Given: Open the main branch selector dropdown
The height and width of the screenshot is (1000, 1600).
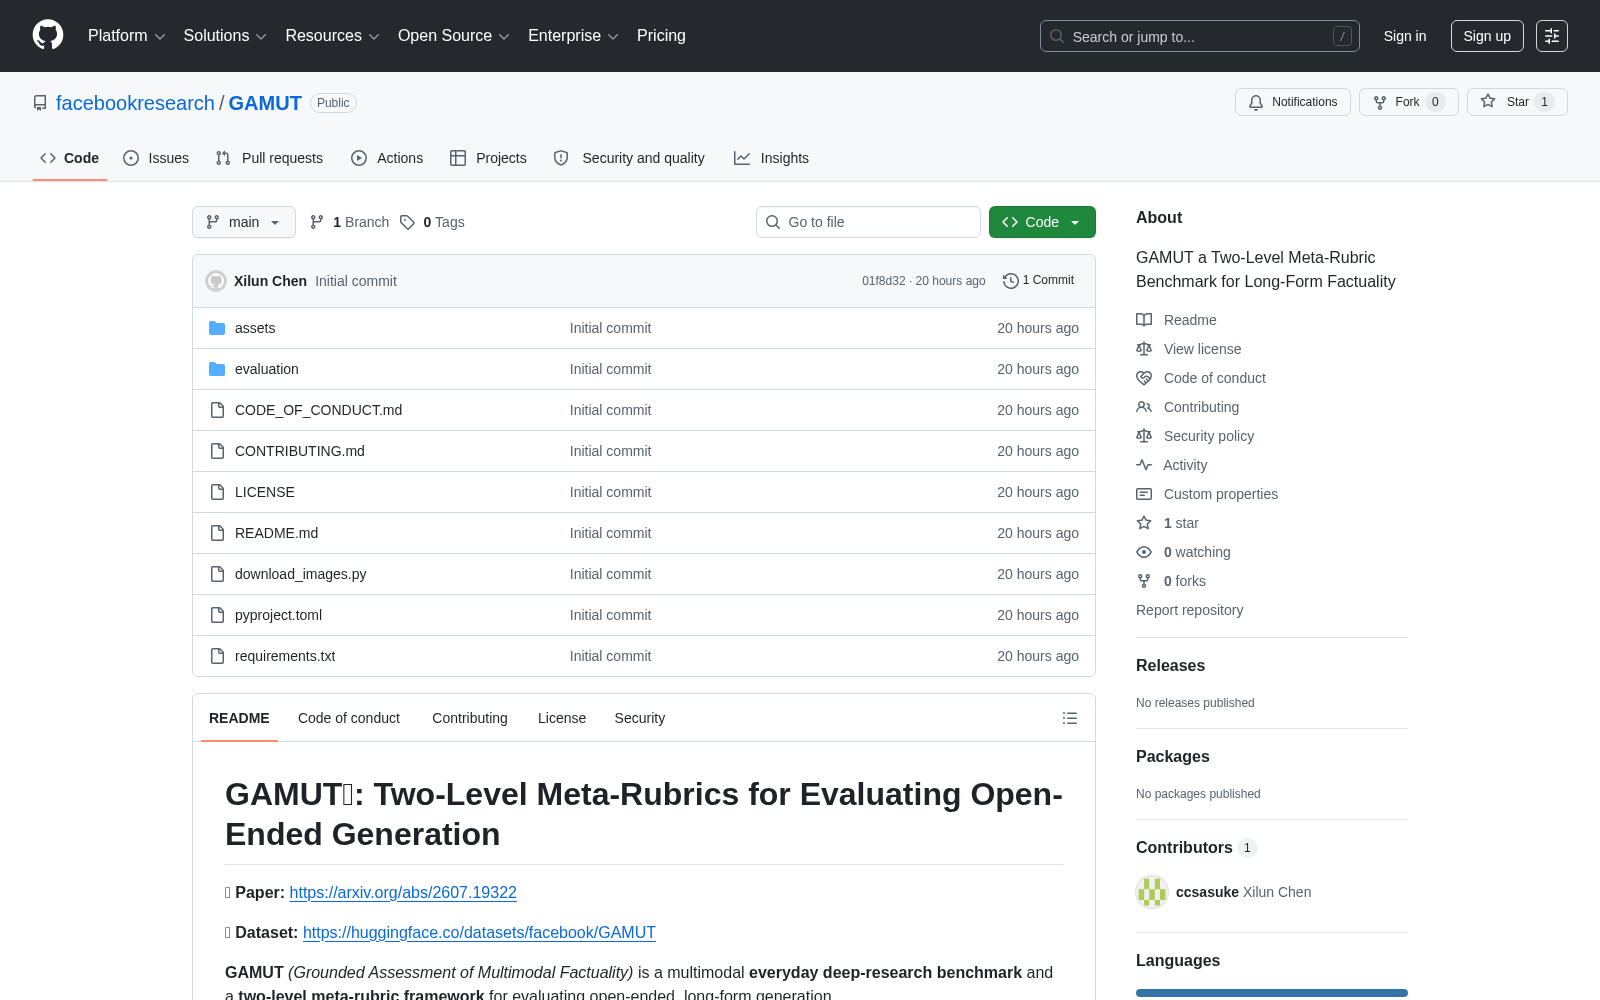Looking at the screenshot, I should coord(244,222).
